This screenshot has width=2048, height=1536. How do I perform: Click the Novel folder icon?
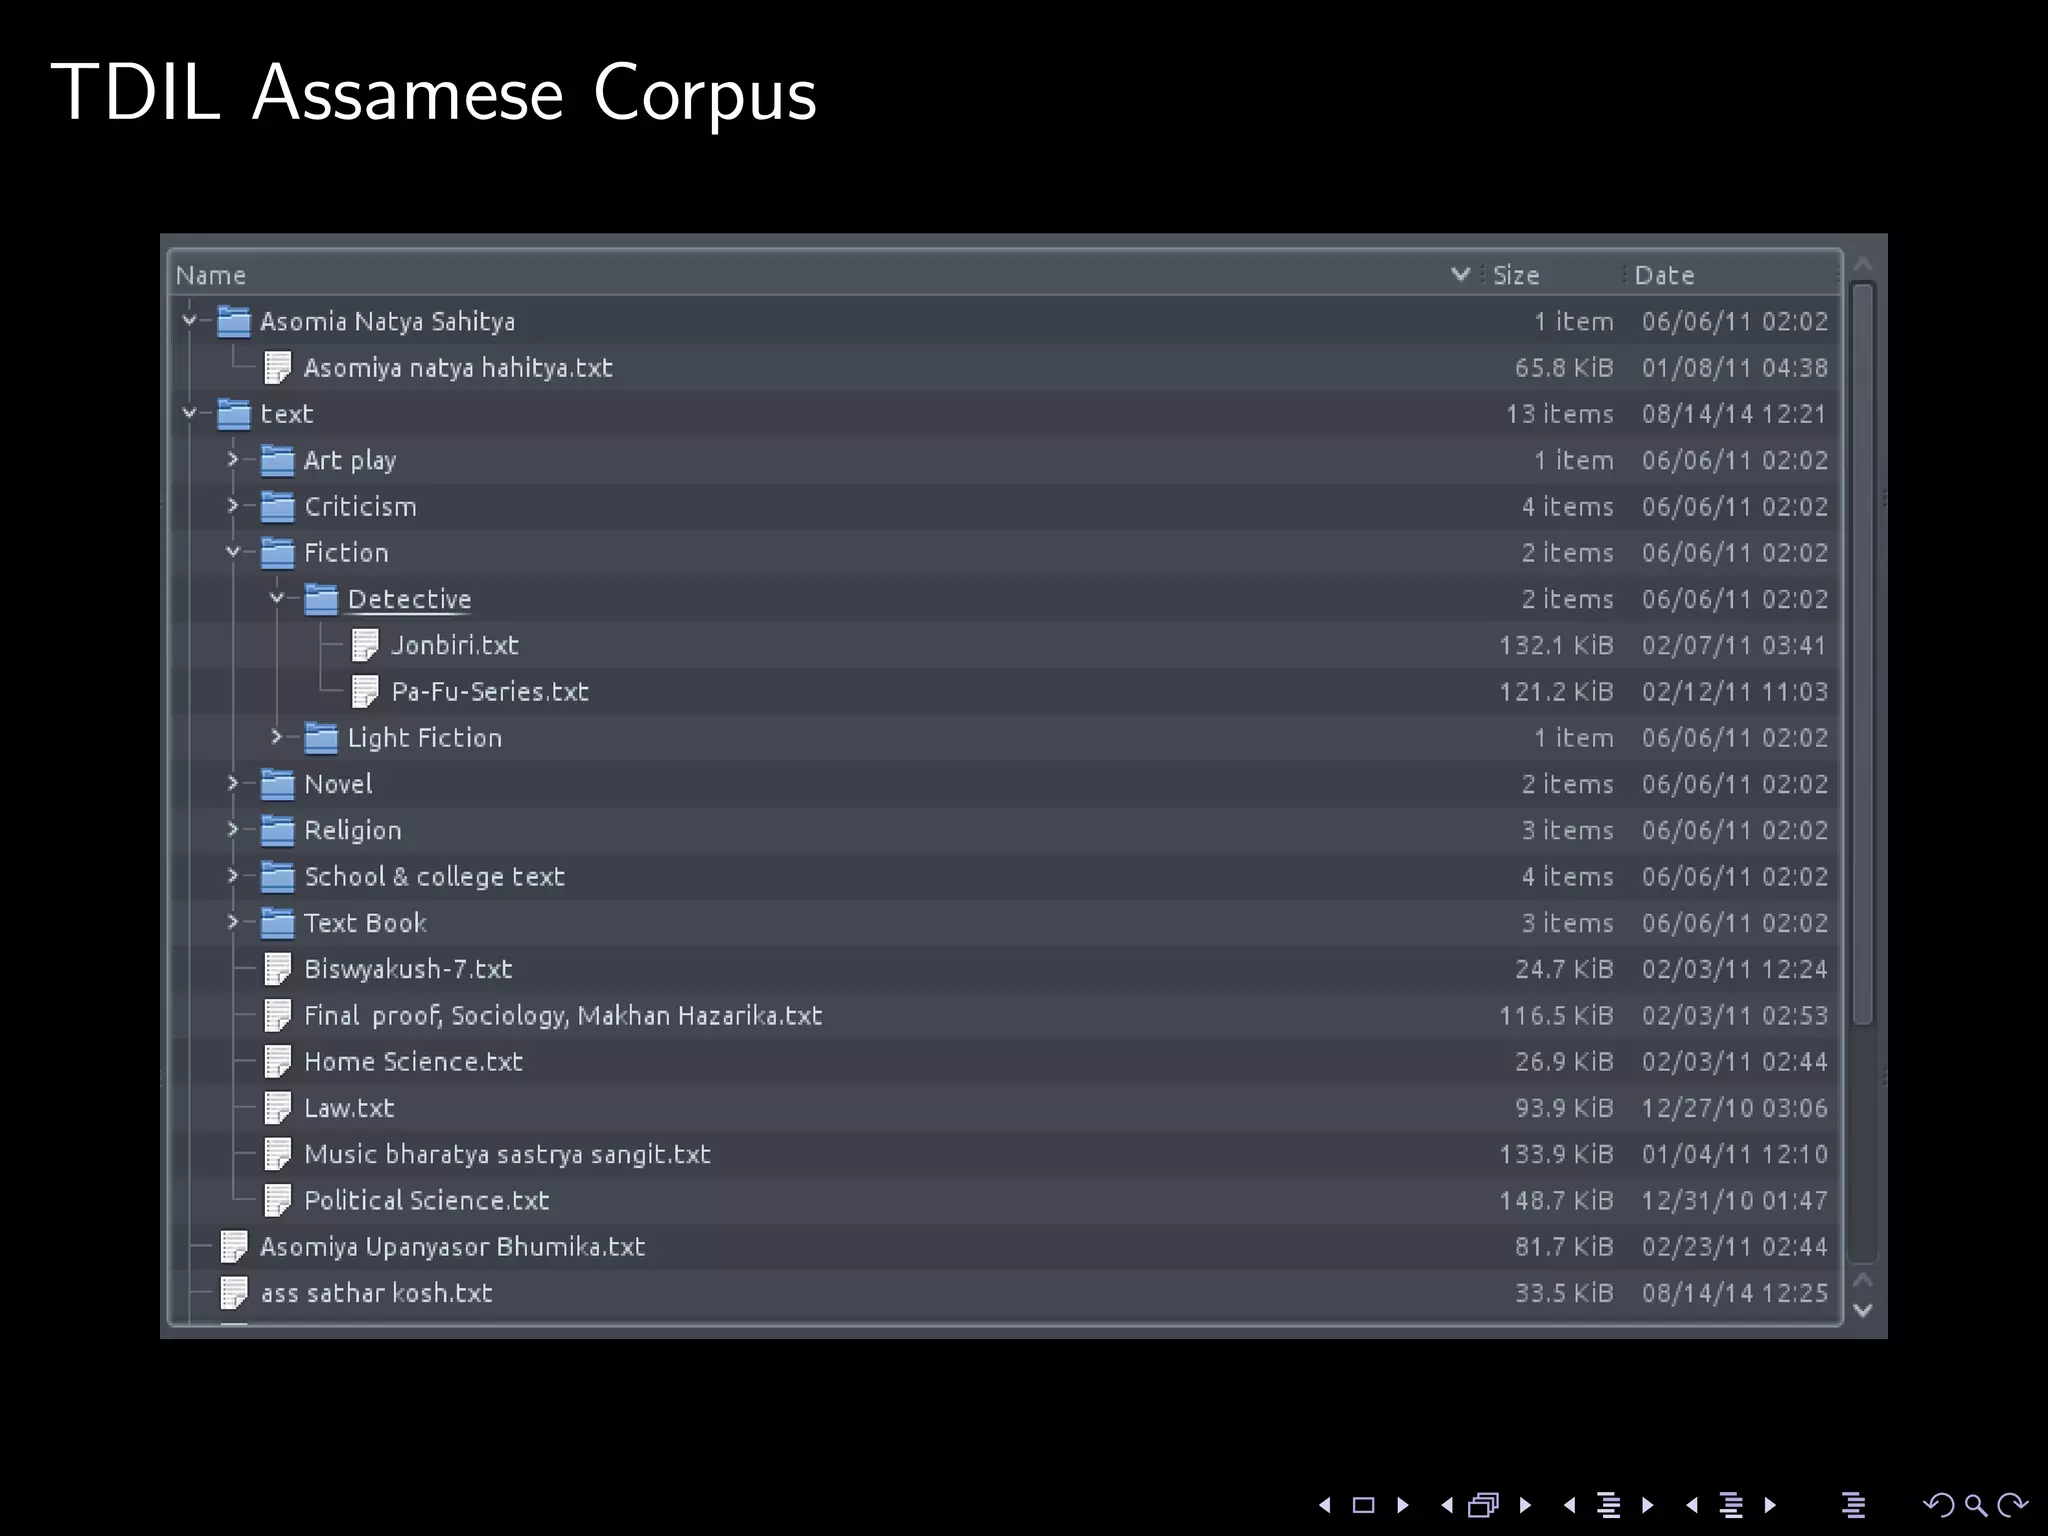pos(277,784)
